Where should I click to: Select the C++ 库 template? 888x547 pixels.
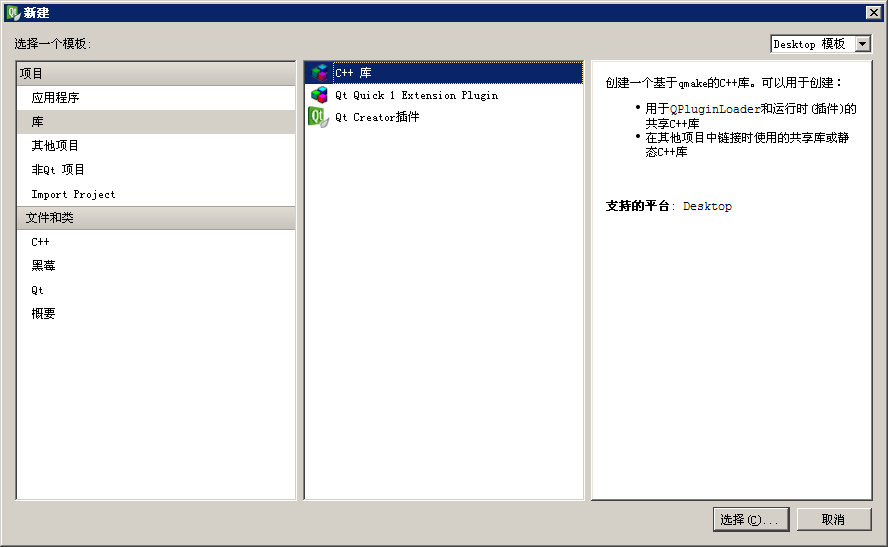[444, 72]
